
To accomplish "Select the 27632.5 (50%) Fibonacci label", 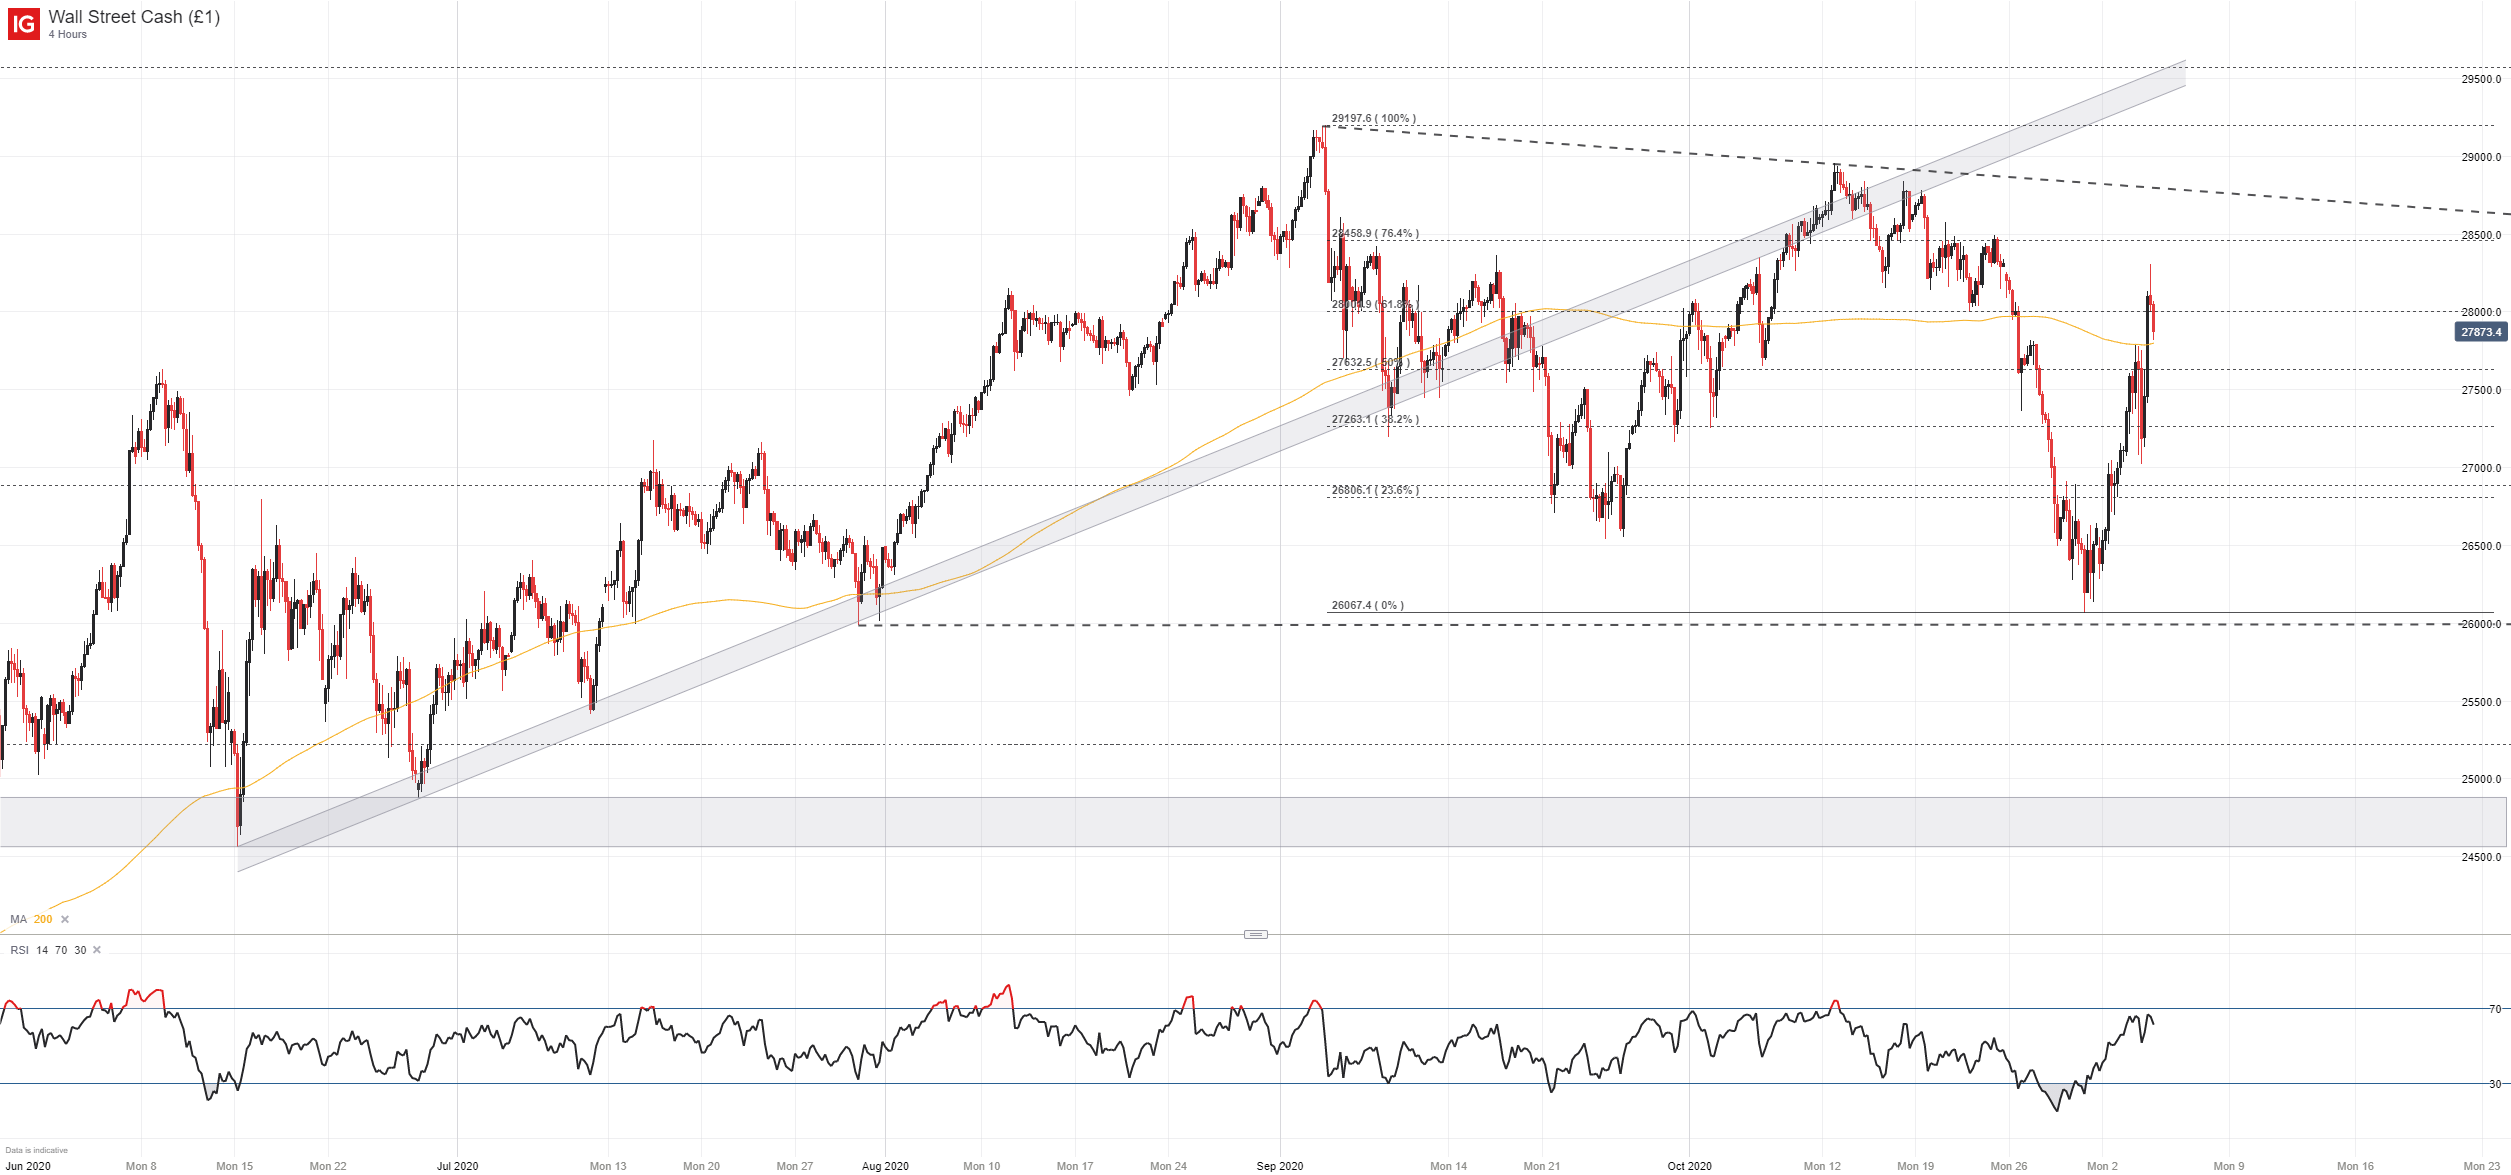I will click(x=1370, y=362).
